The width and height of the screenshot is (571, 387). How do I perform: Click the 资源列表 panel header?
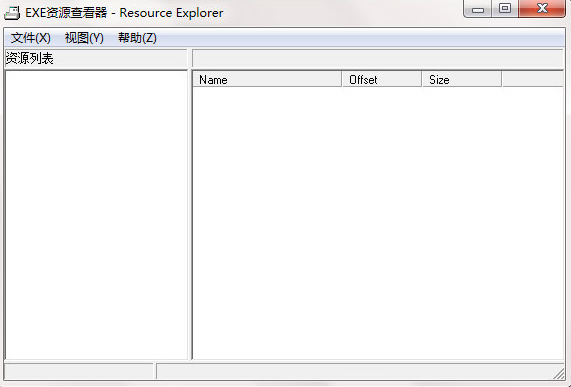click(x=96, y=58)
